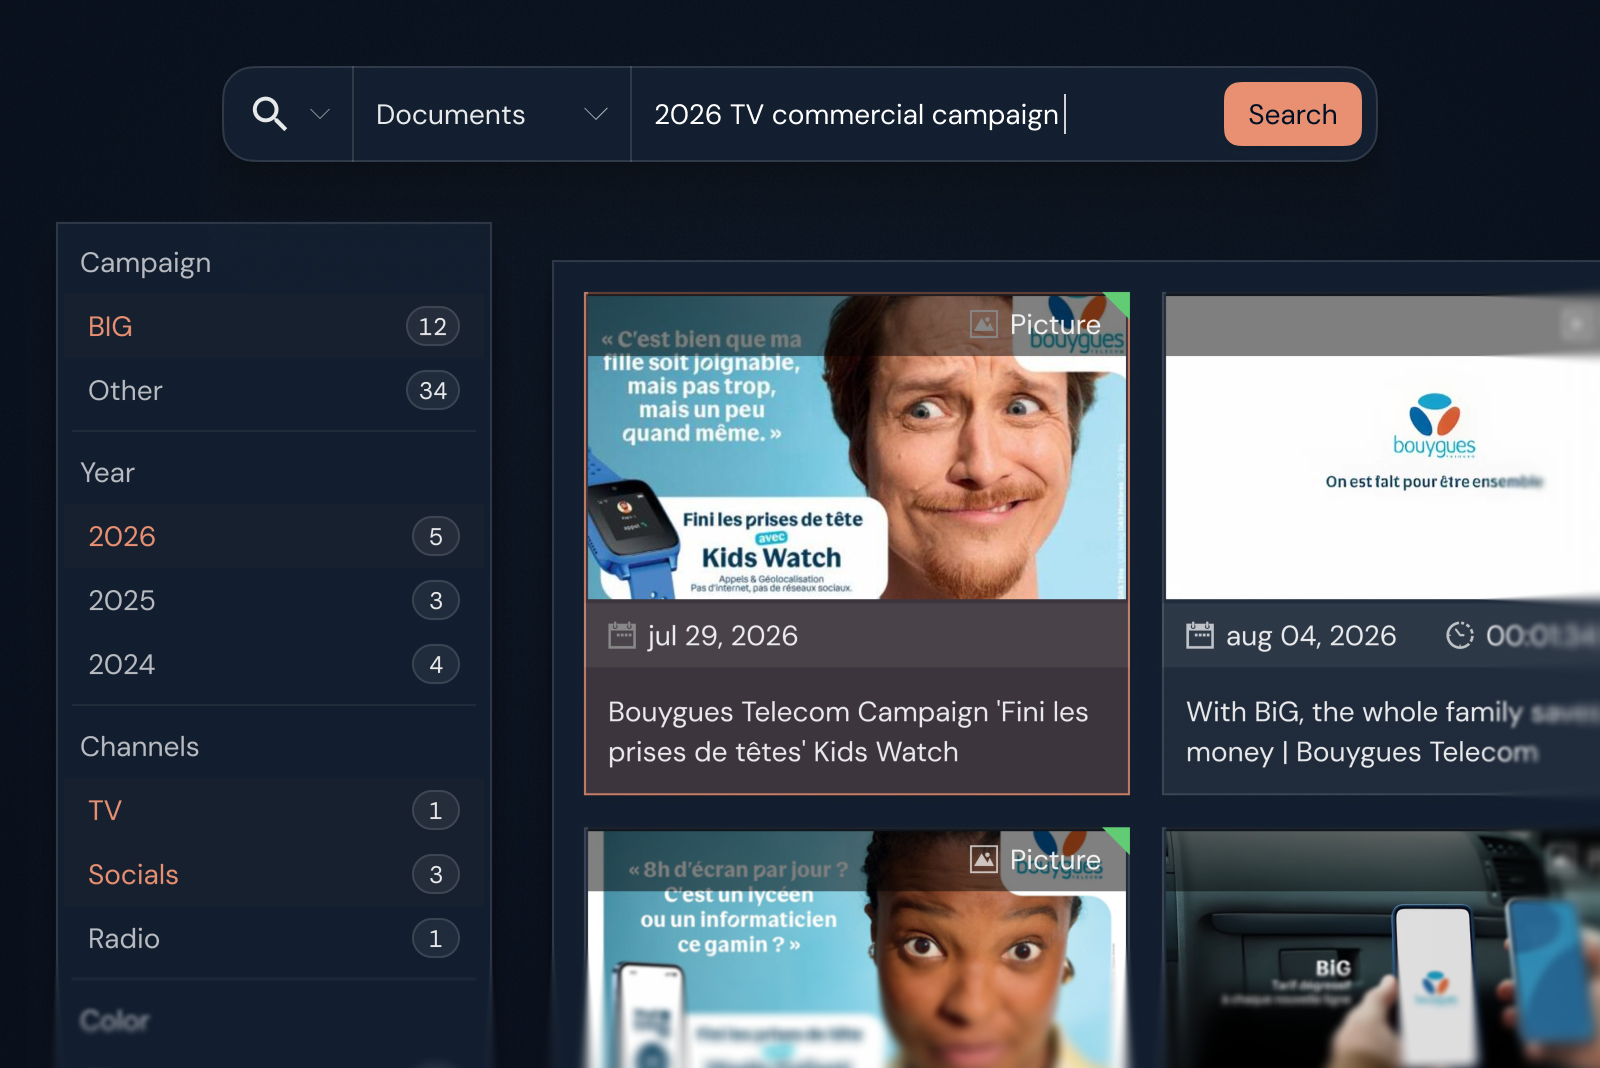1600x1068 pixels.
Task: Click calendar icon next to jul 29, 2026
Action: click(x=622, y=635)
